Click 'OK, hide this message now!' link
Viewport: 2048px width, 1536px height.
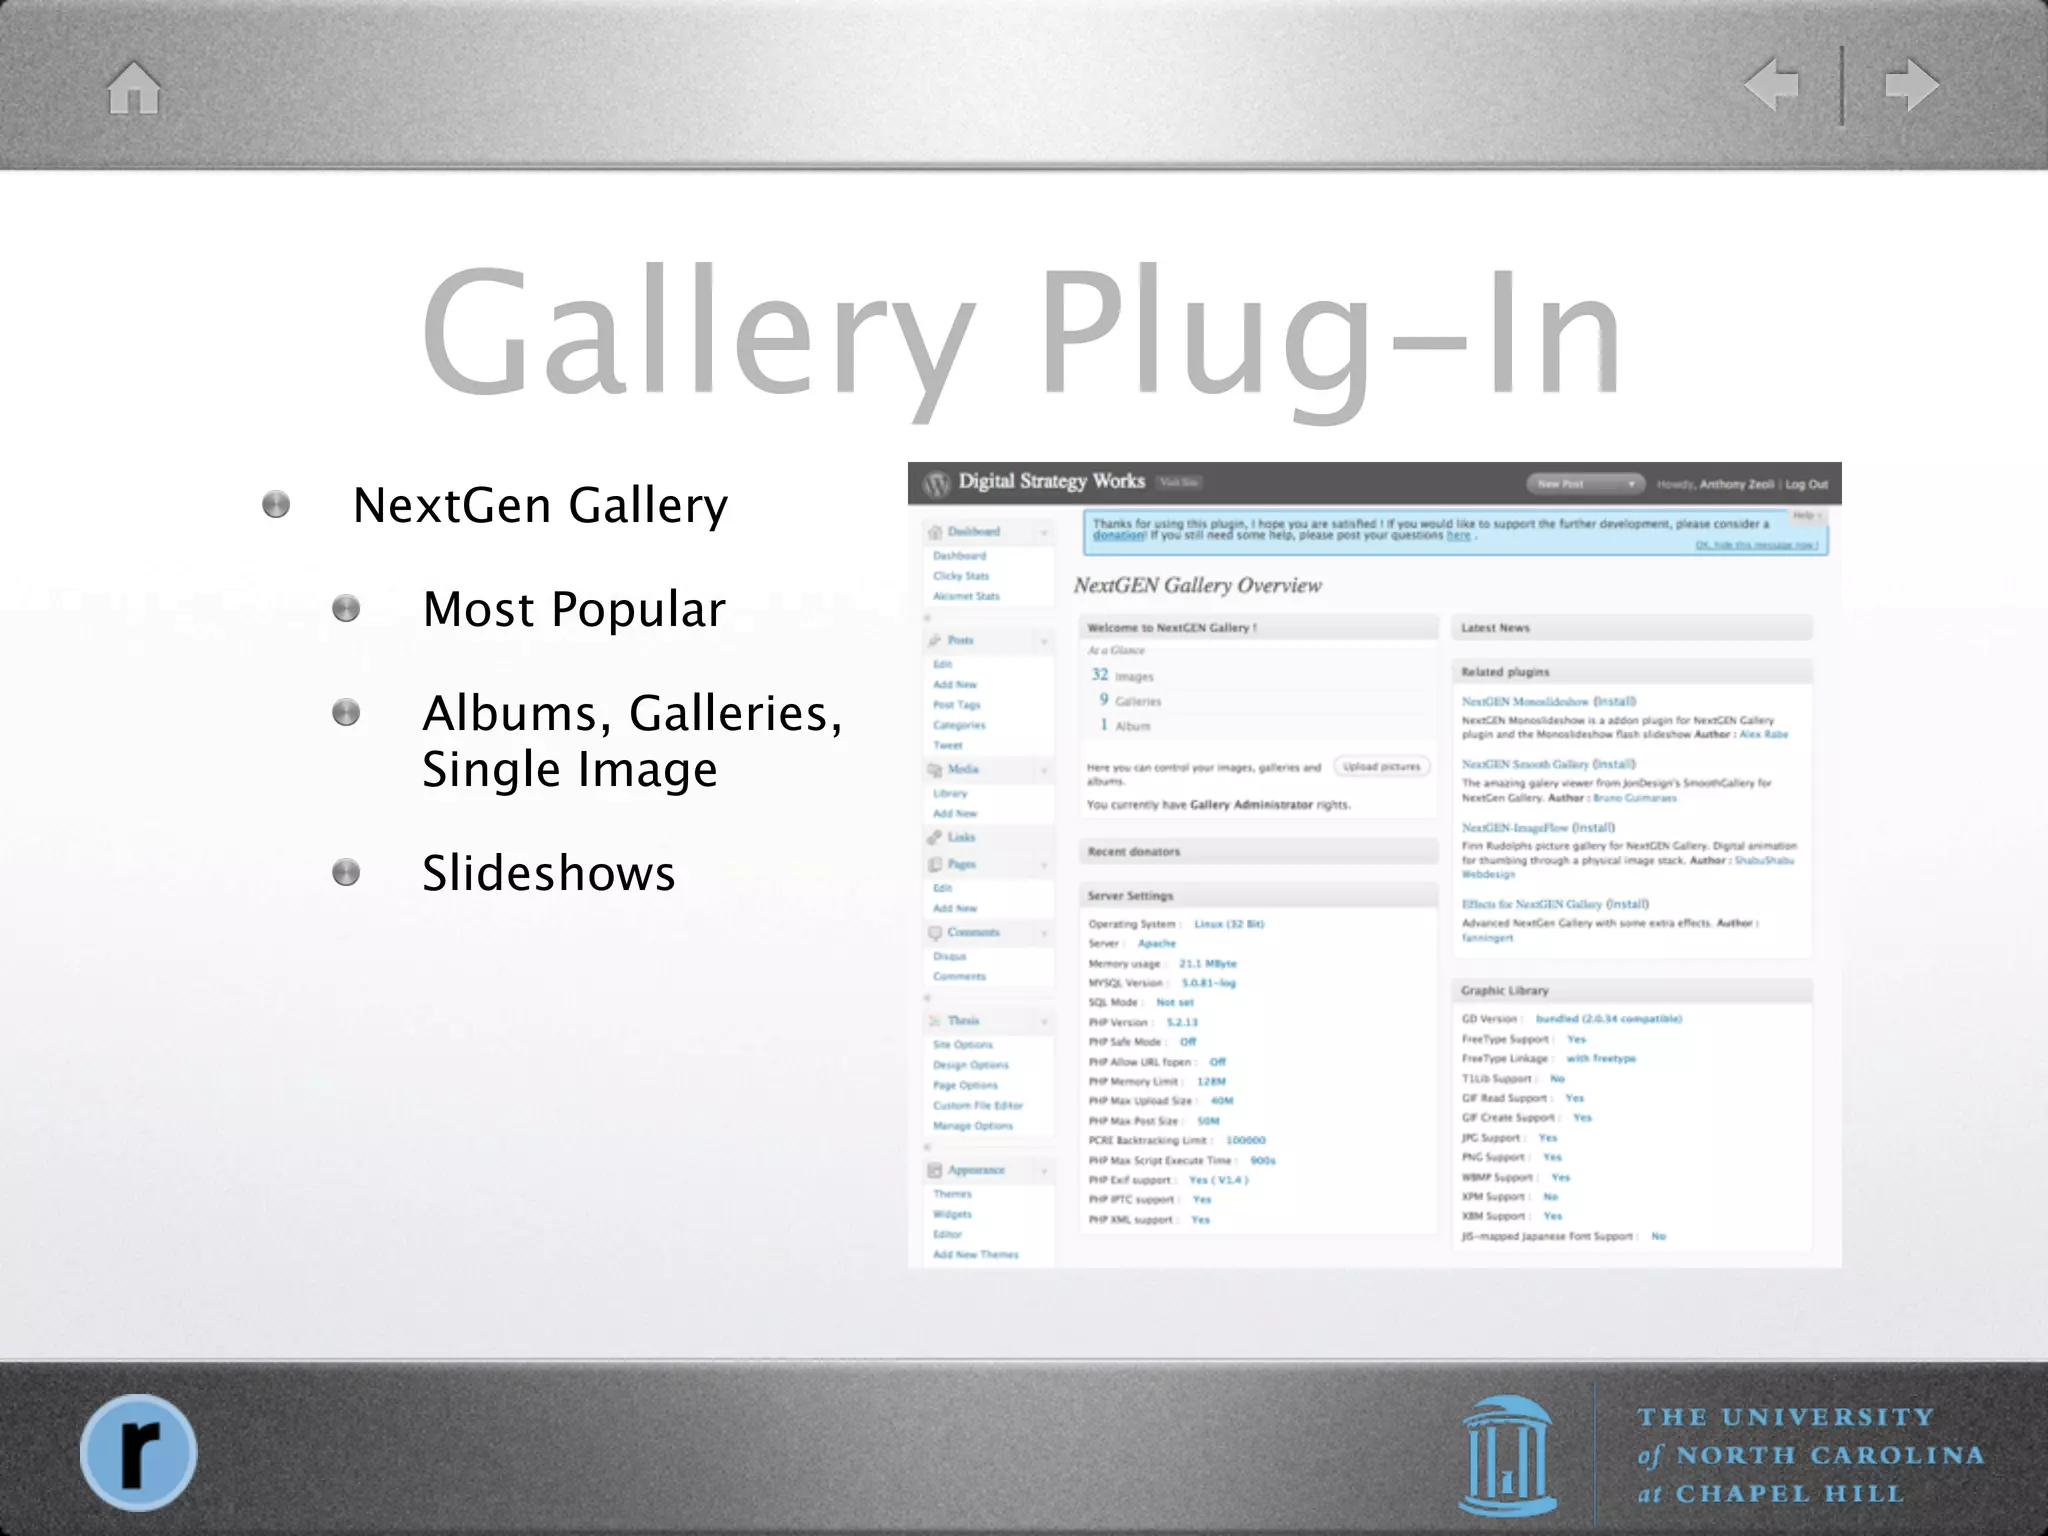[x=1757, y=545]
